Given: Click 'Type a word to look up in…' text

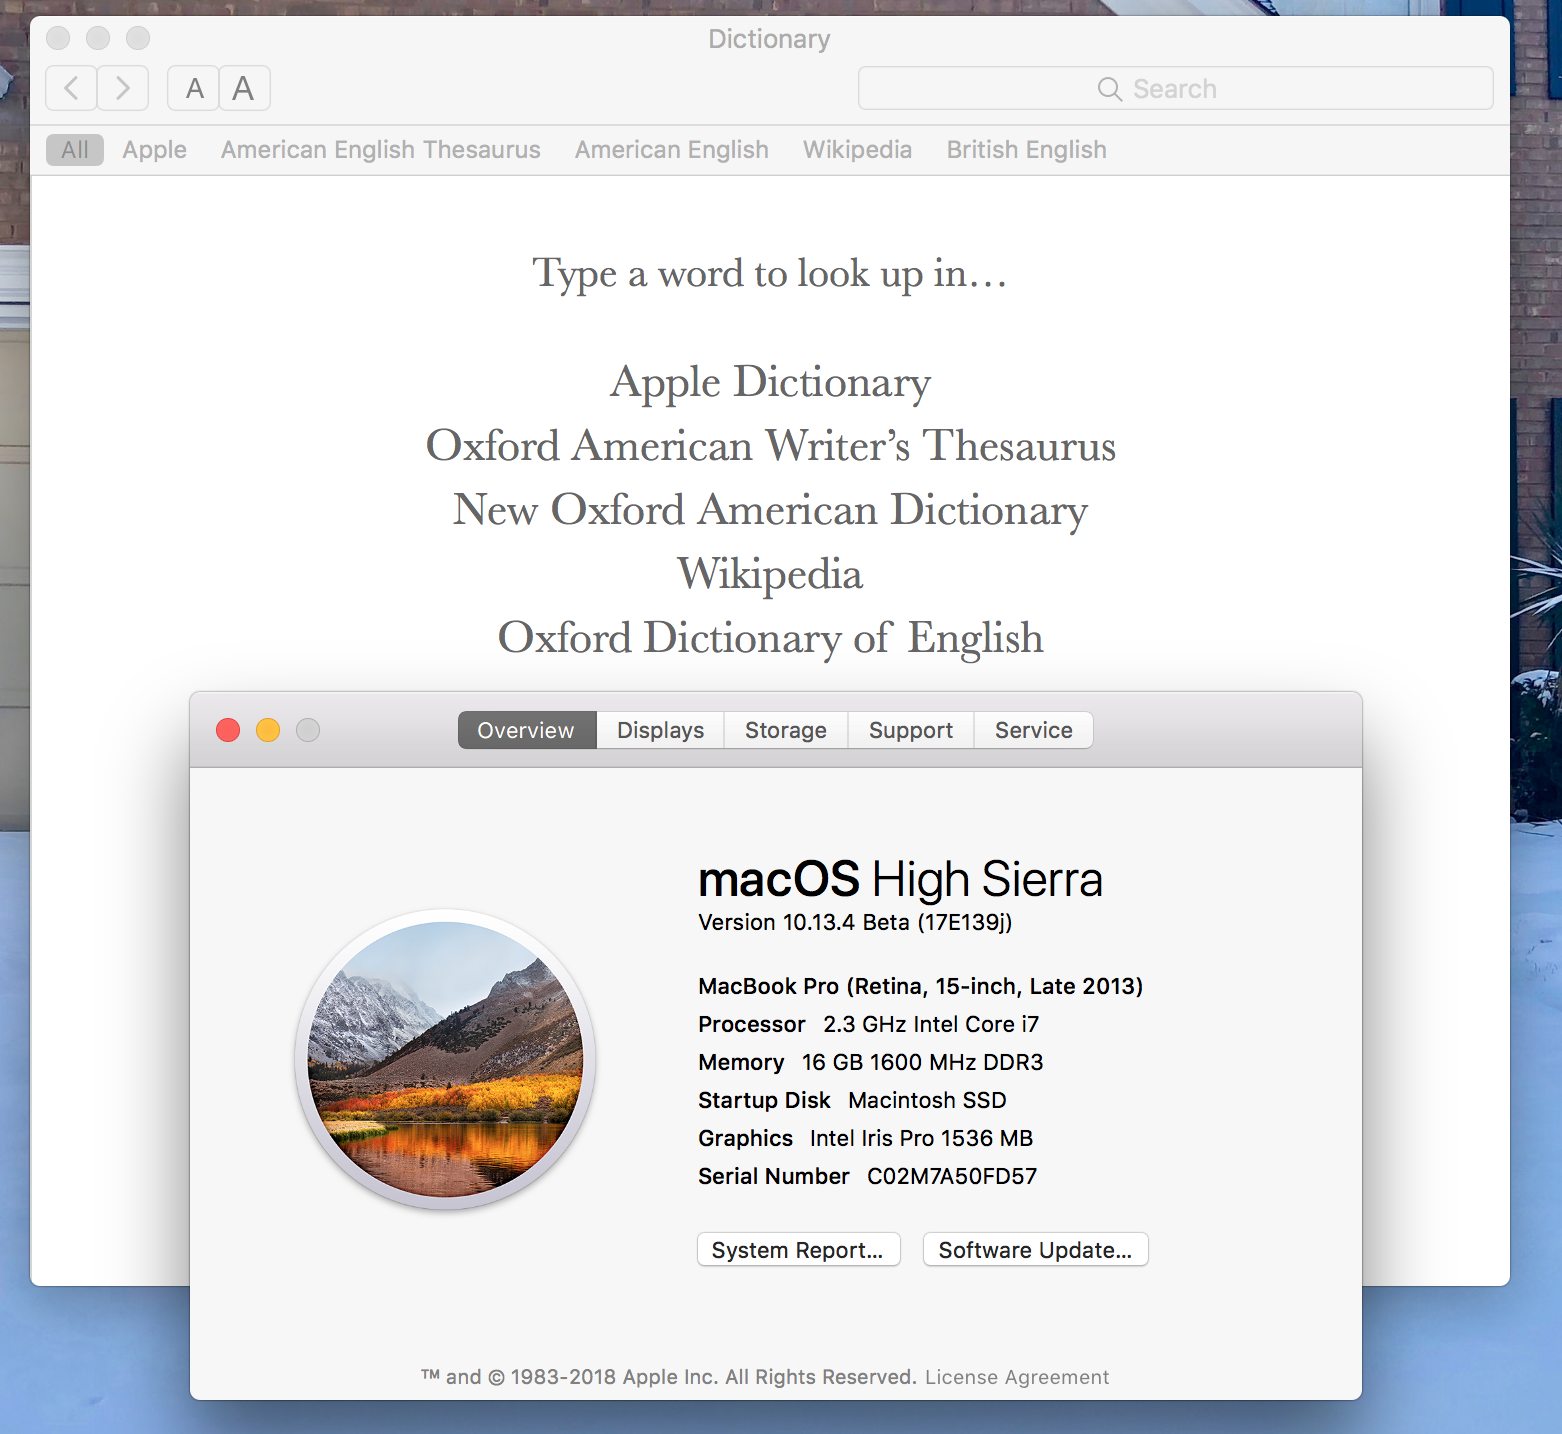Looking at the screenshot, I should coord(770,274).
